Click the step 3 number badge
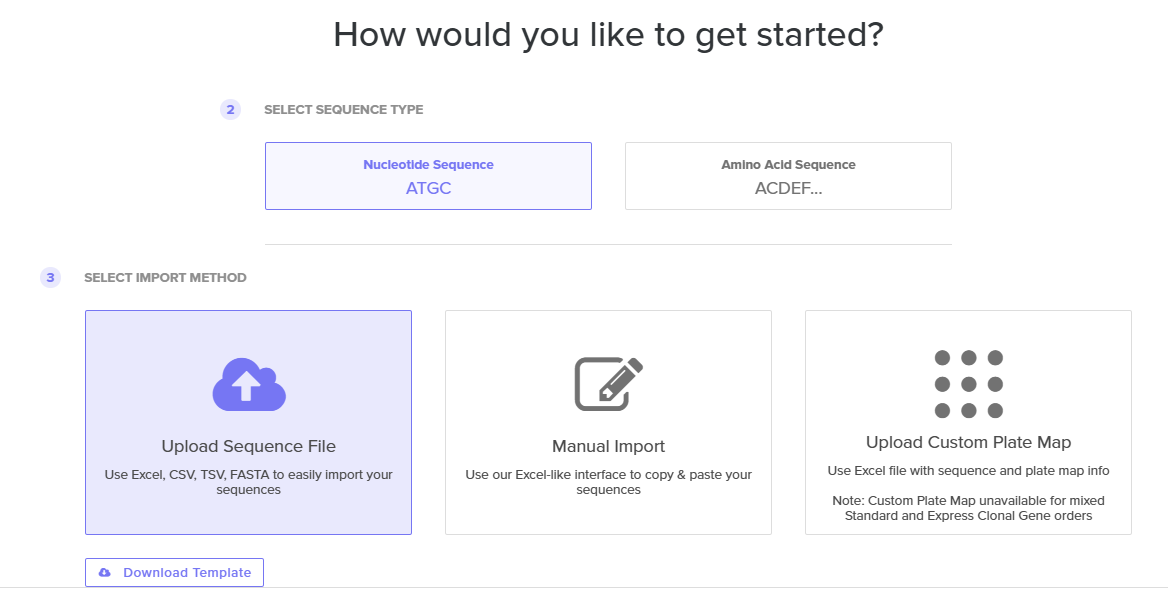Viewport: 1168px width, 607px height. click(x=50, y=278)
